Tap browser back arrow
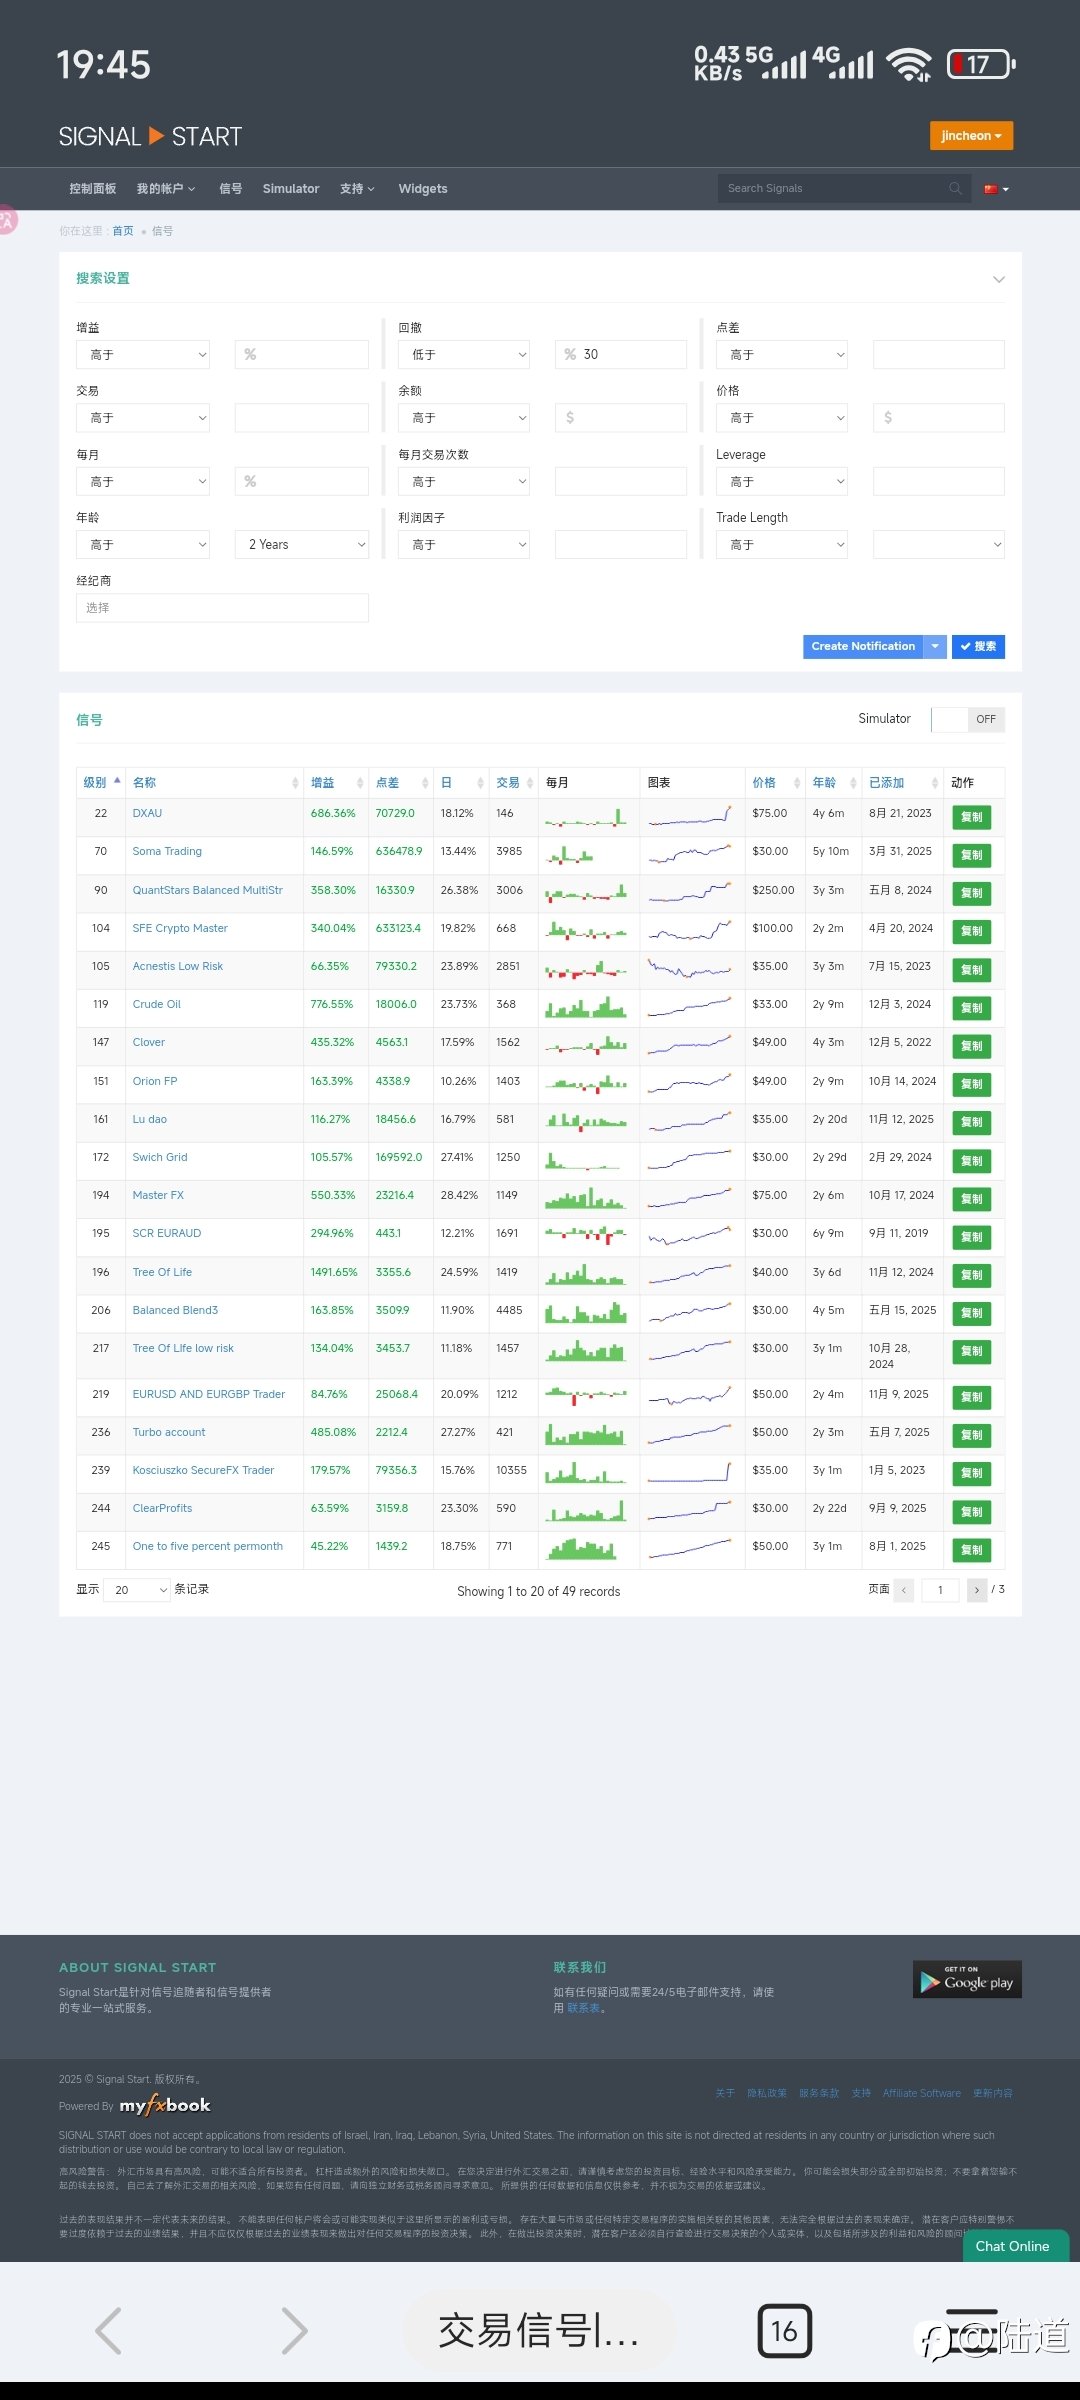 pos(108,2331)
